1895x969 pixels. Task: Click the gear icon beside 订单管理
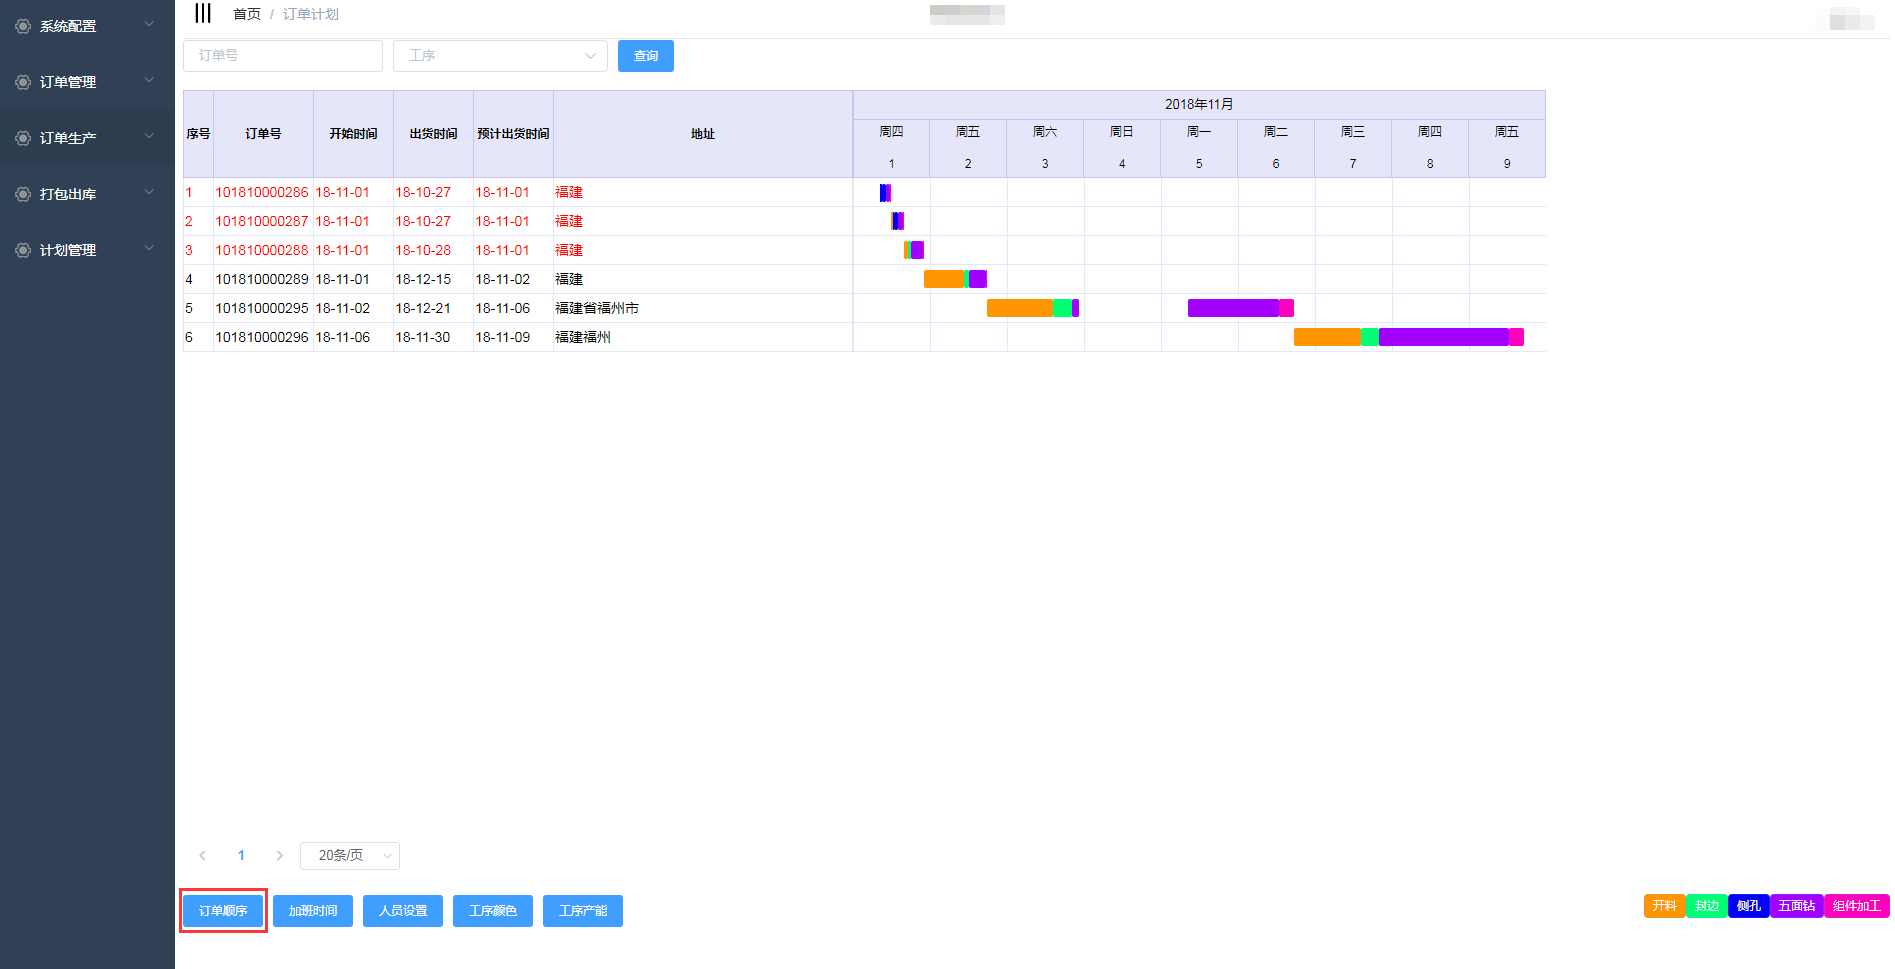tap(23, 82)
